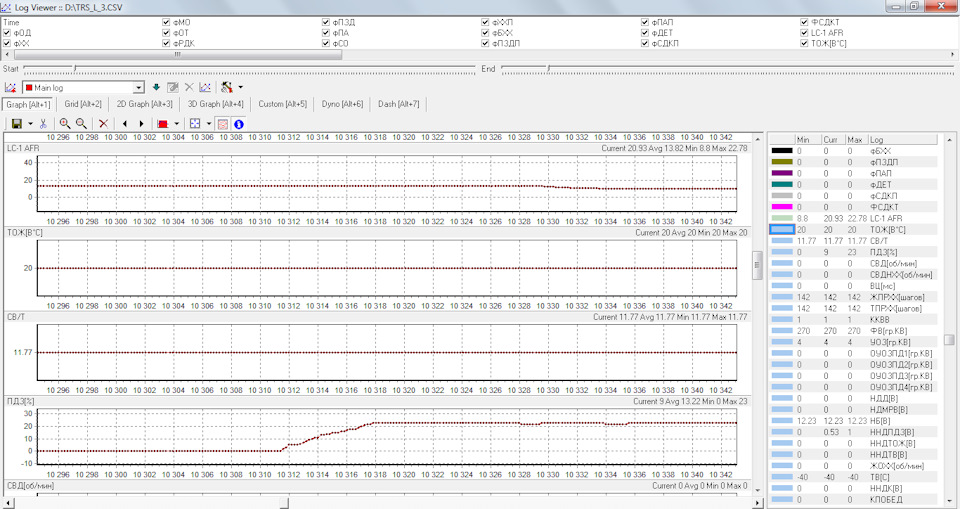960x509 pixels.
Task: Toggle the фМО checkbox
Action: pos(167,22)
